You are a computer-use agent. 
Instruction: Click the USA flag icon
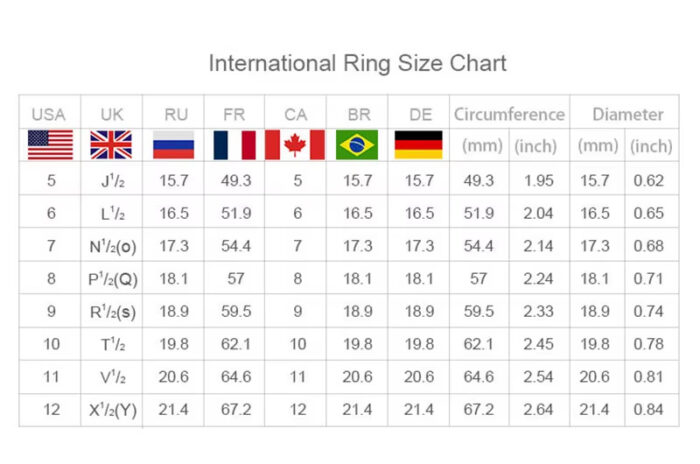[50, 145]
